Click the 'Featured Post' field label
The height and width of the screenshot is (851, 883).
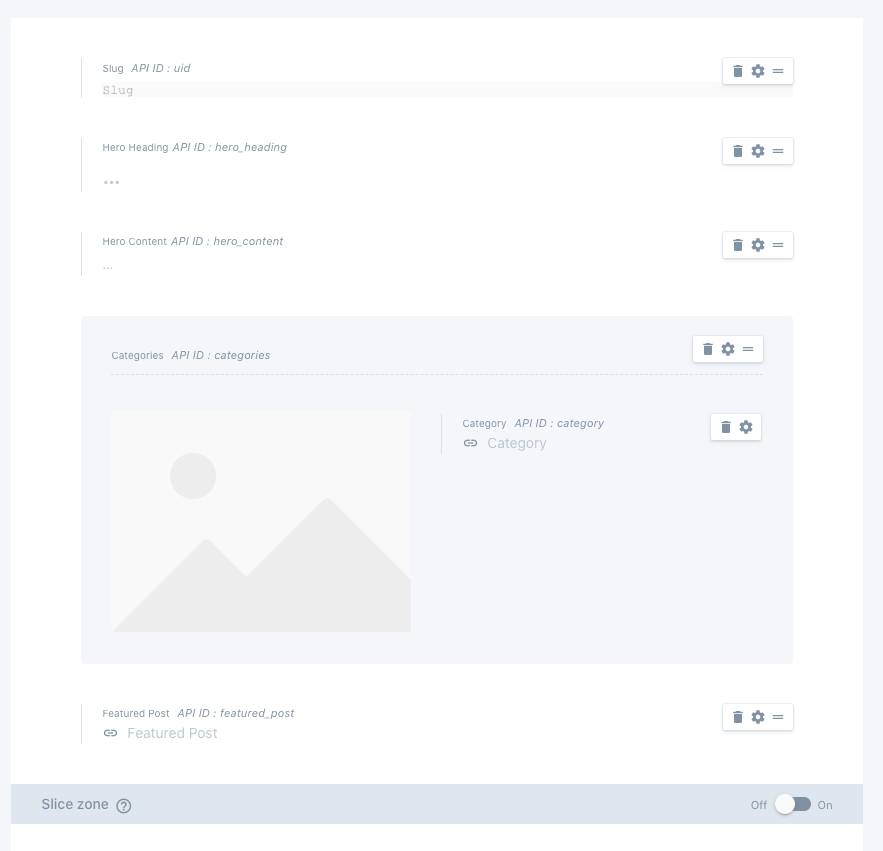coord(136,713)
